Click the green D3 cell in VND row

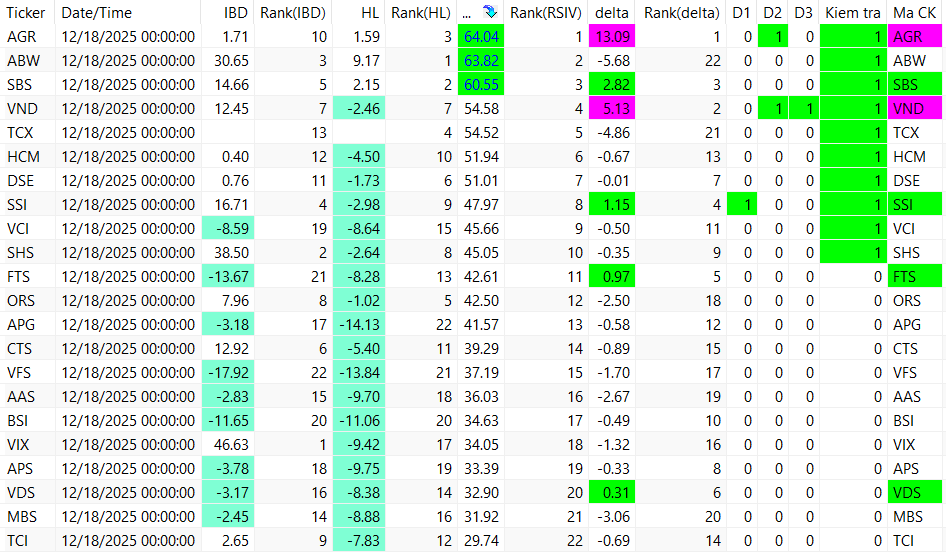click(804, 109)
